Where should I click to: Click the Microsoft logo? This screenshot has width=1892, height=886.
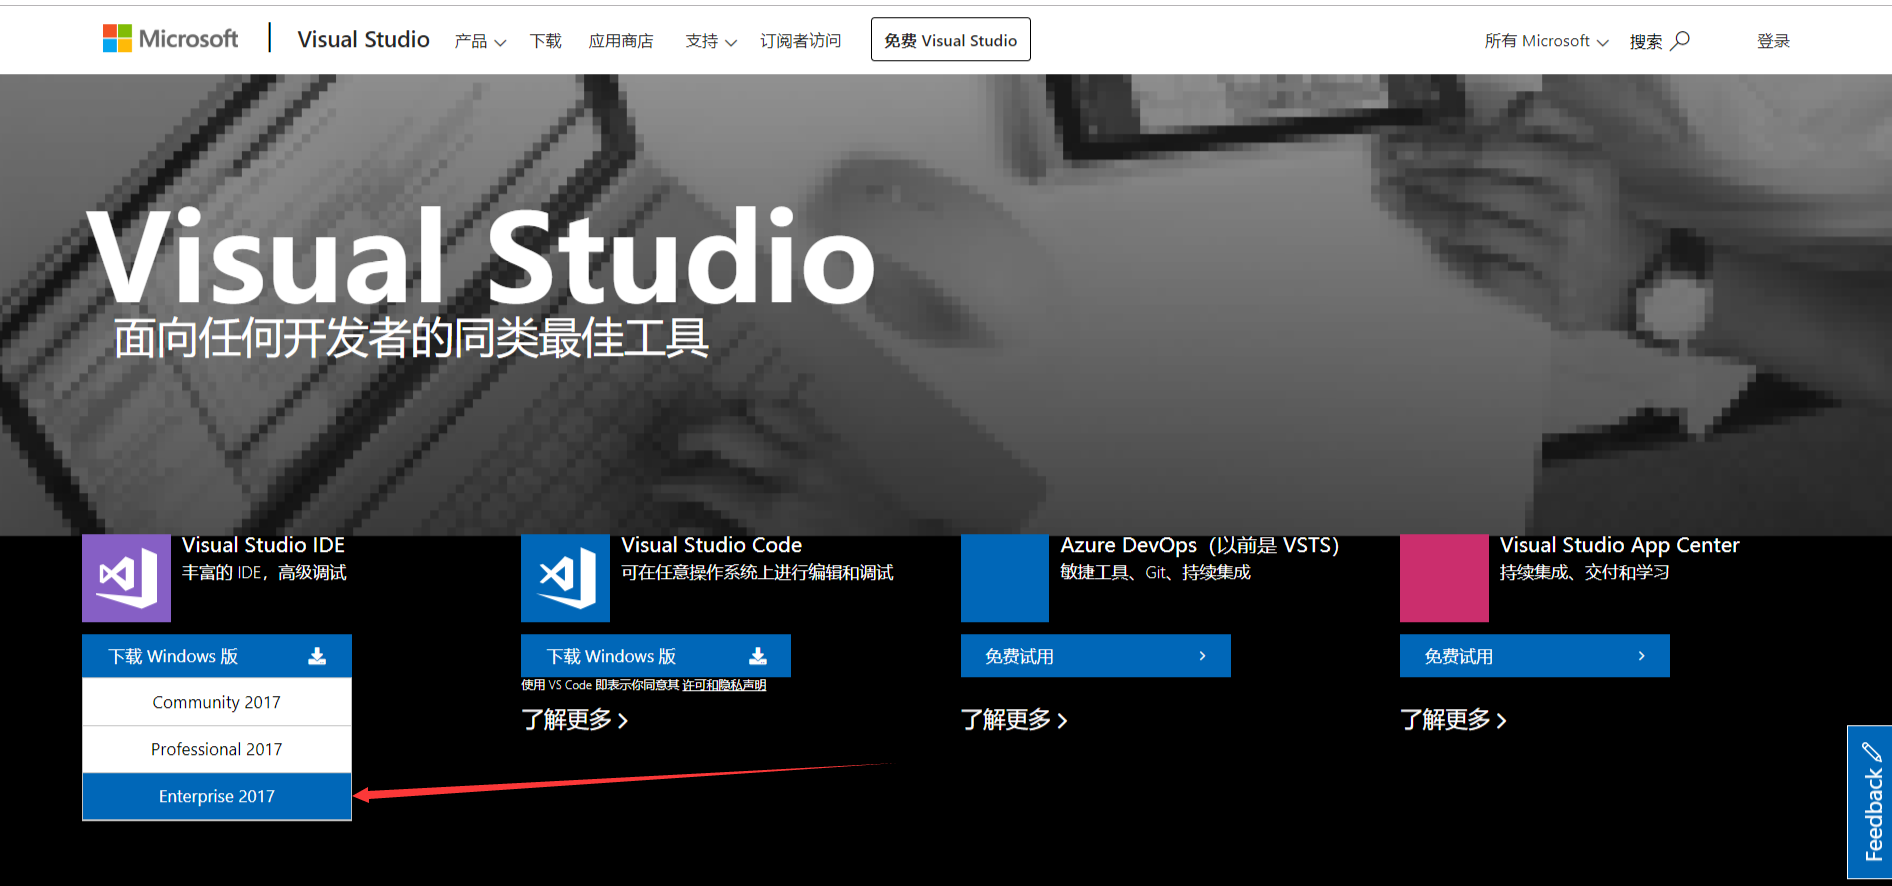170,39
